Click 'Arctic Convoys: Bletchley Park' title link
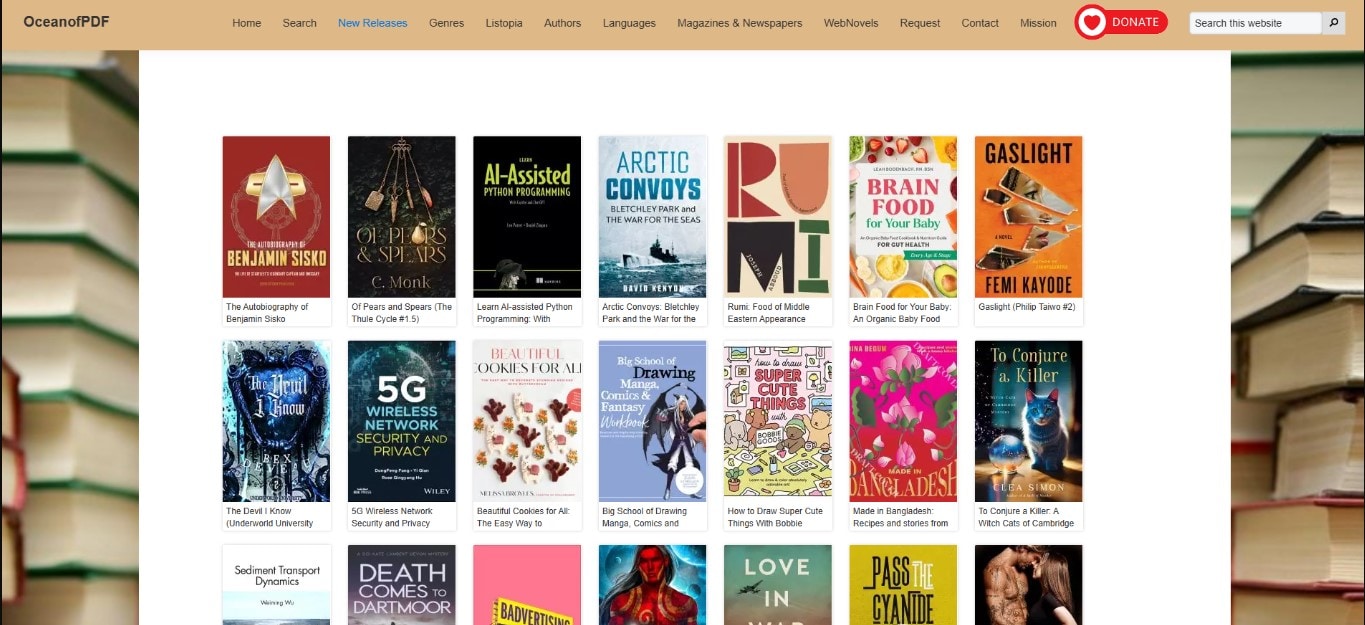1365x625 pixels. point(651,313)
